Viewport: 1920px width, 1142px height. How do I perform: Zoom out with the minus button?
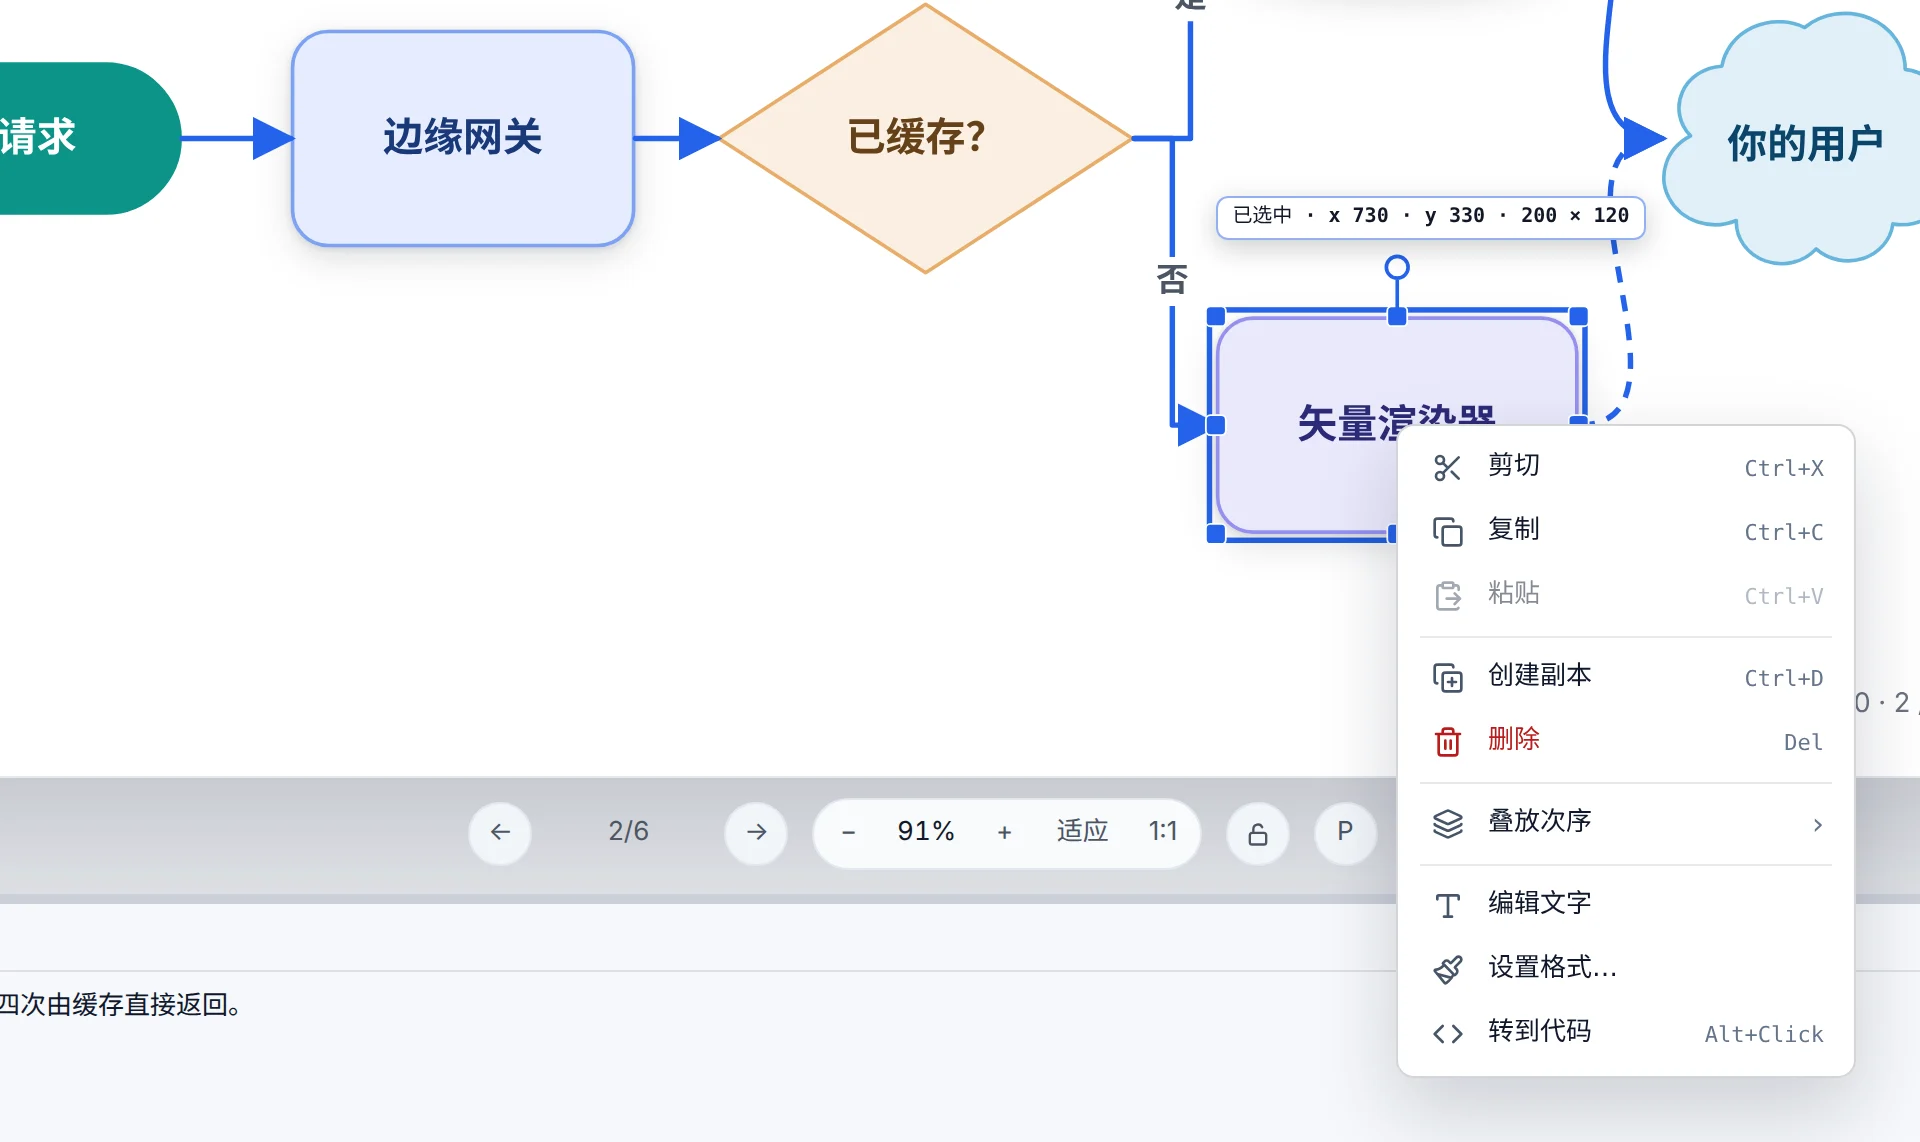pyautogui.click(x=848, y=832)
